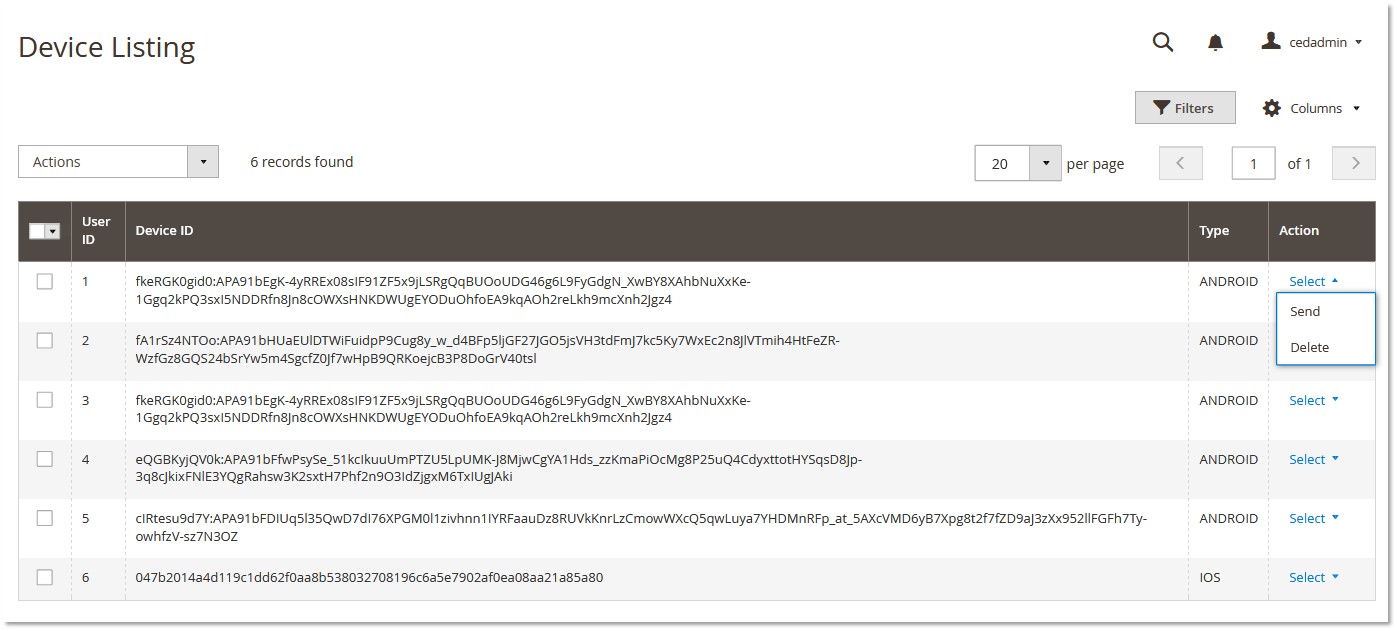Click the current page number field
Viewport: 1397px width, 631px height.
coord(1253,164)
